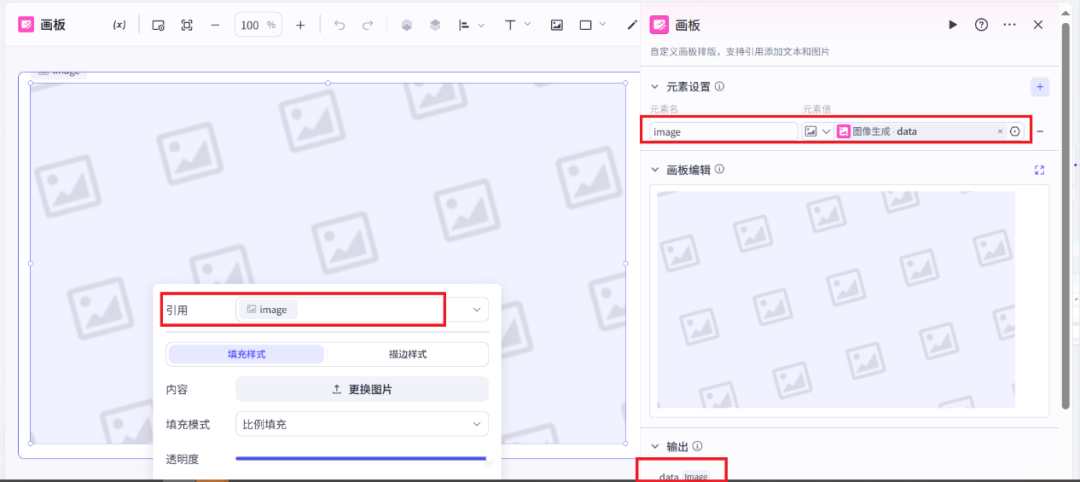The height and width of the screenshot is (482, 1080).
Task: Open the 填充模式 dropdown showing 比例填充
Action: (x=362, y=424)
